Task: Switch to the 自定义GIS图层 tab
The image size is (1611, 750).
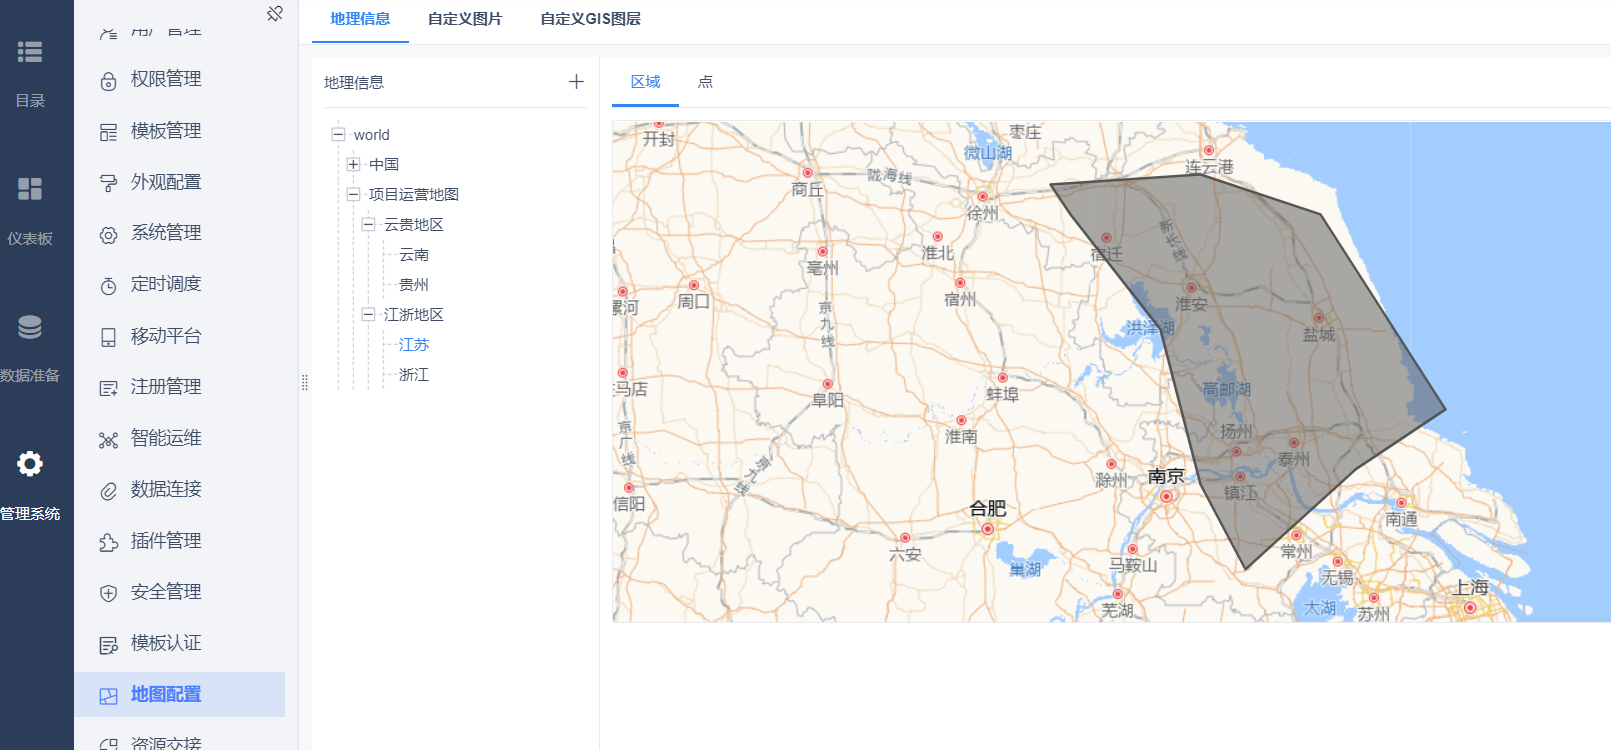Action: coord(590,19)
